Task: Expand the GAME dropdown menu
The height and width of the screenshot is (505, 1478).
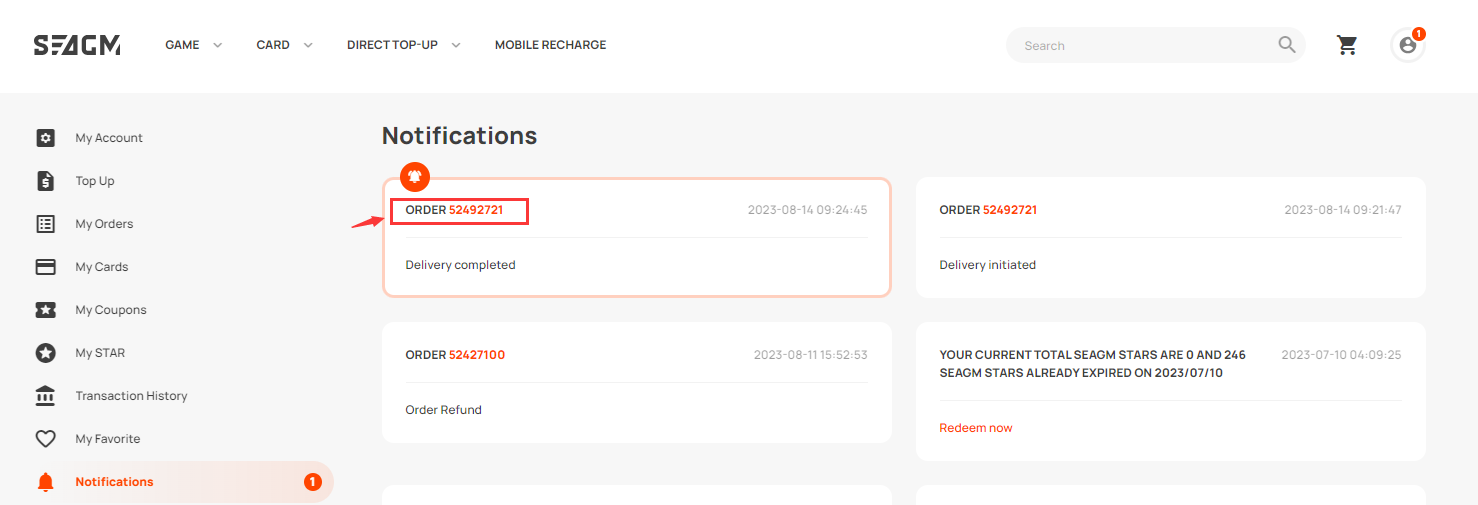Action: [194, 45]
